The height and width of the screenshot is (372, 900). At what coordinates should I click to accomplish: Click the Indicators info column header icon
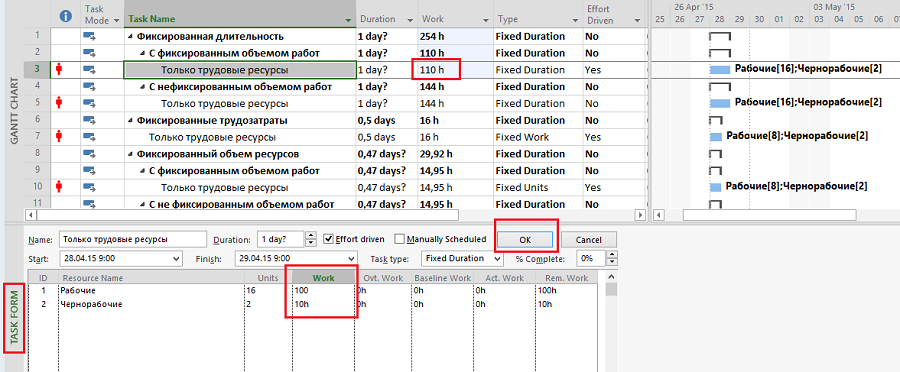[x=66, y=16]
